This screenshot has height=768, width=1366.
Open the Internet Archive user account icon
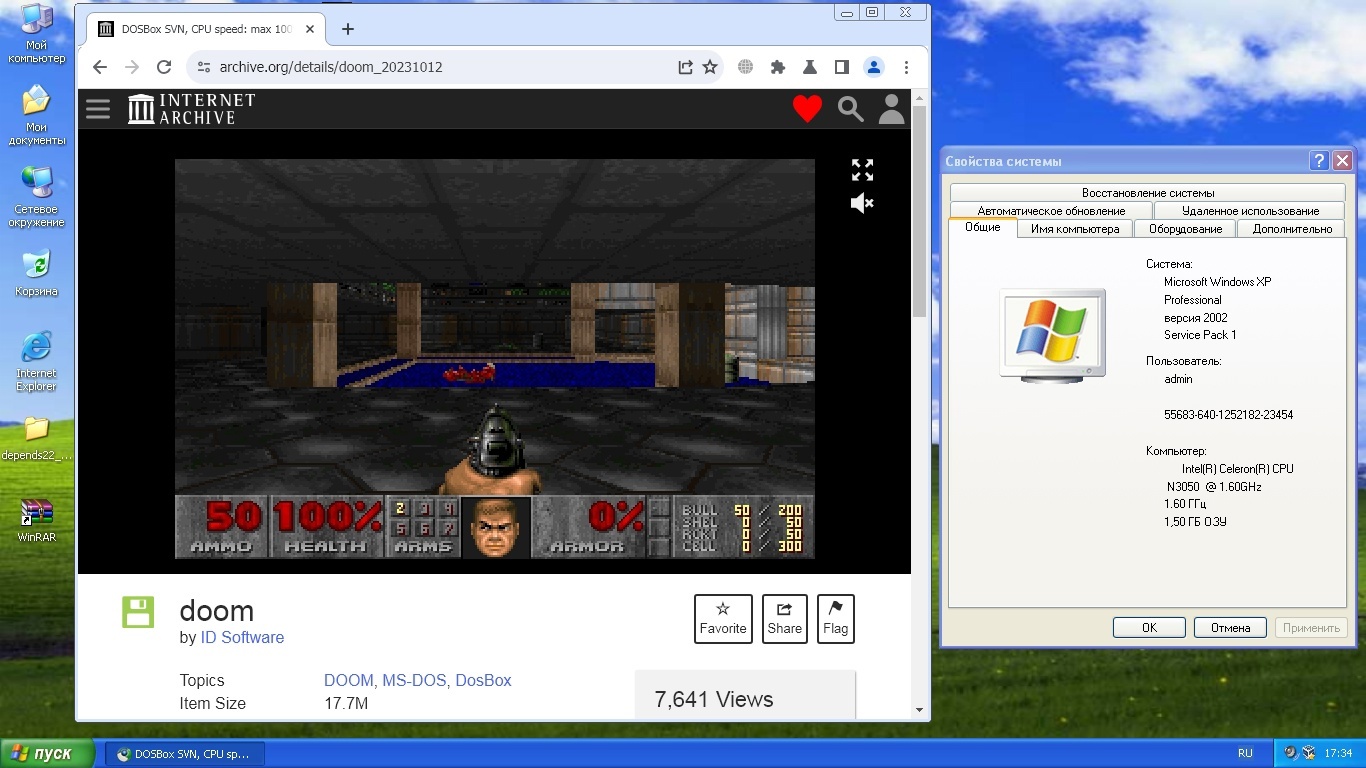coord(891,109)
